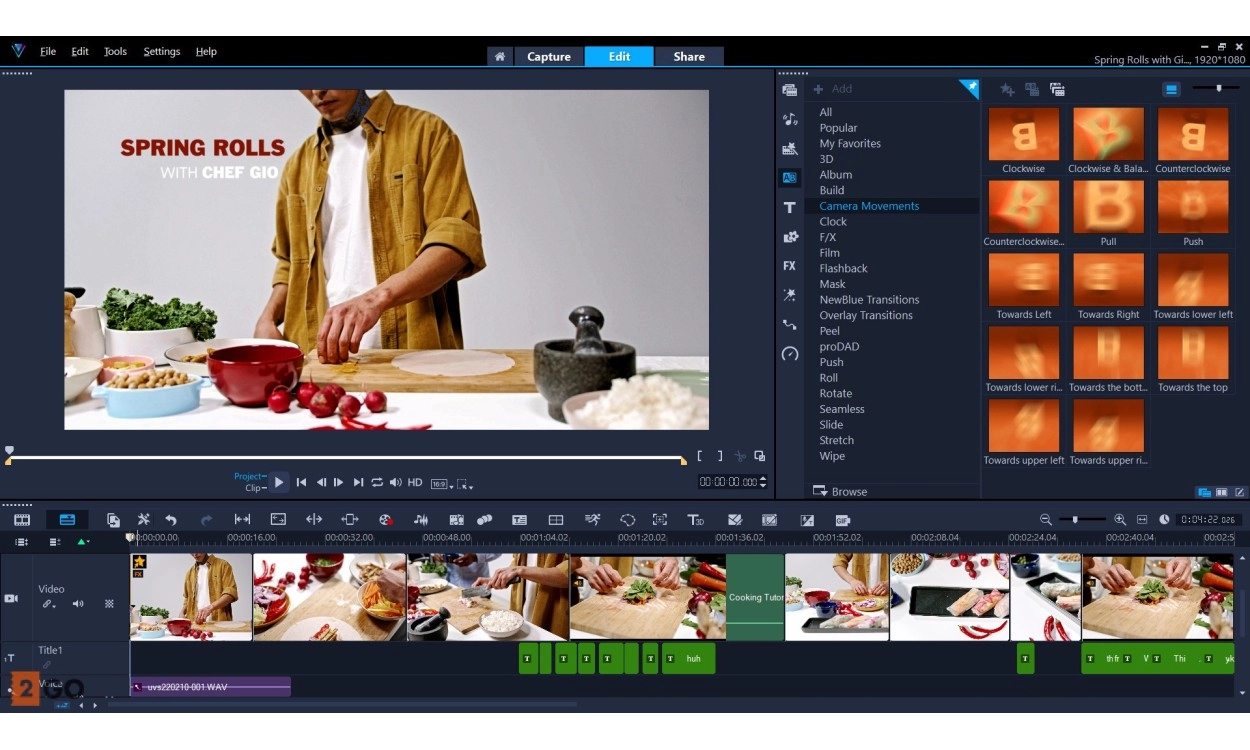1250x750 pixels.
Task: Mute the Video track audio
Action: [78, 604]
